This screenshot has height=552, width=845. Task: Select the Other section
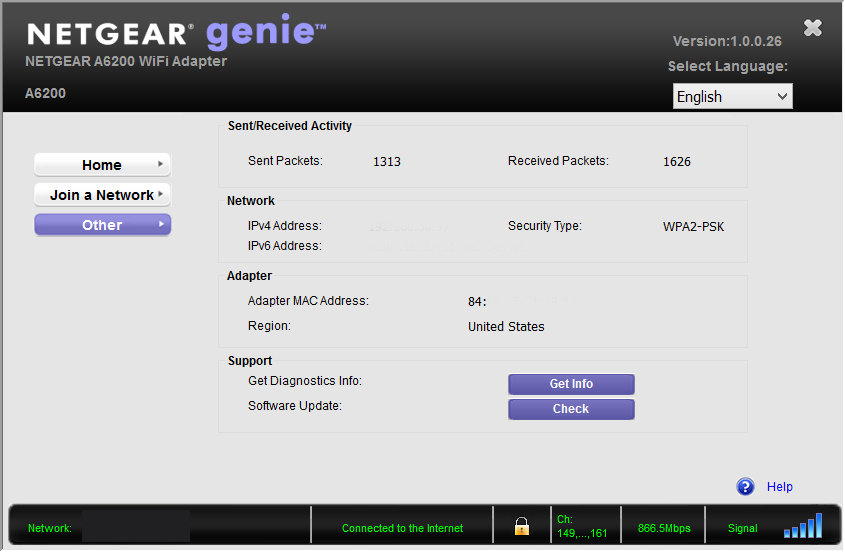(x=102, y=225)
